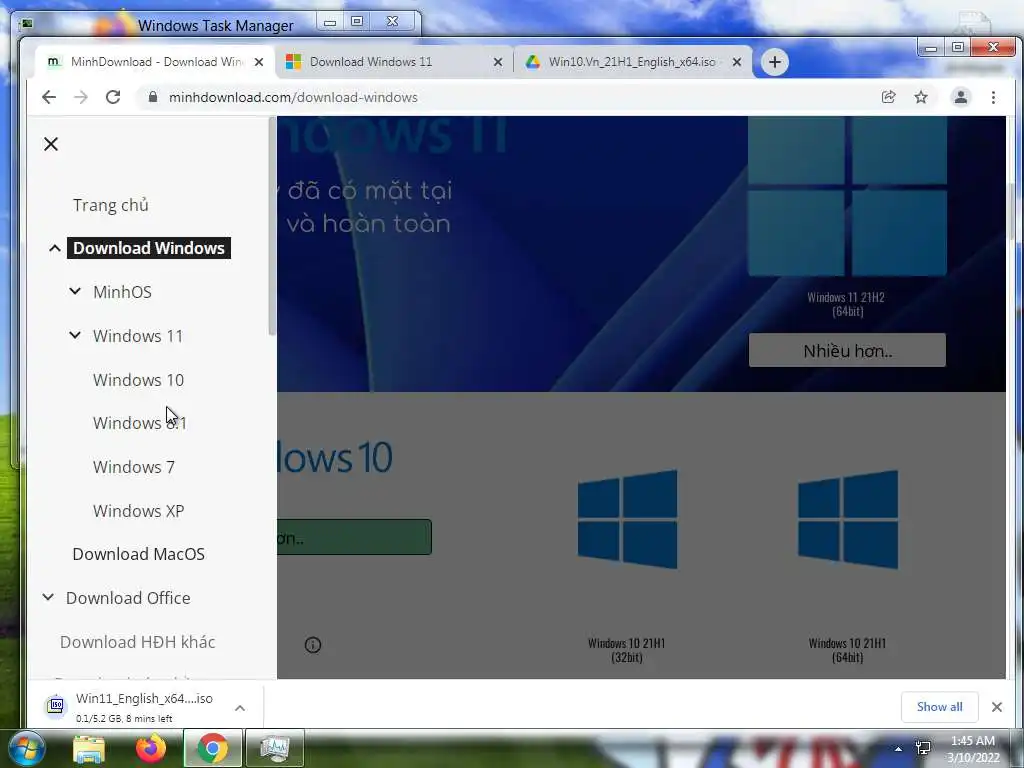
Task: Click the side menu scrollbar
Action: click(x=272, y=227)
